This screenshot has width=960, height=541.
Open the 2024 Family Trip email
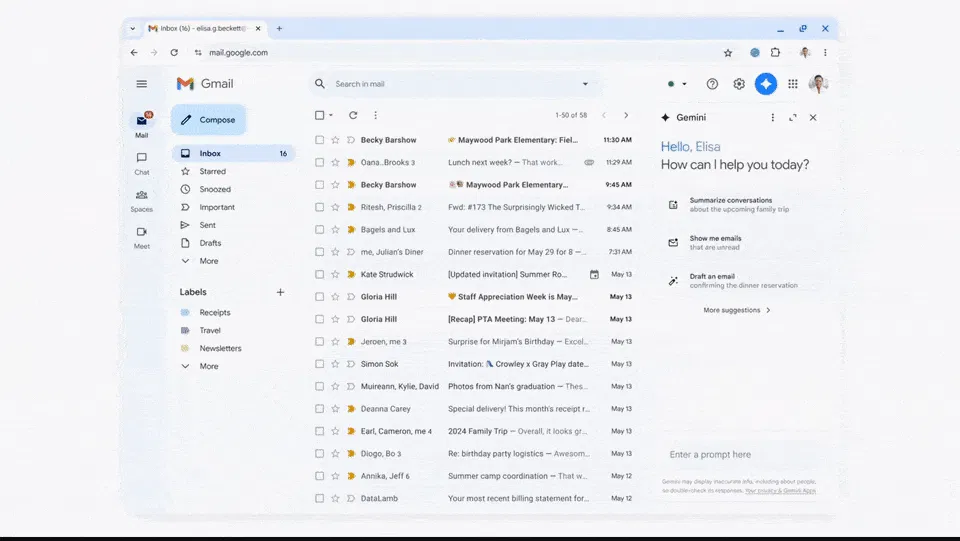point(473,431)
